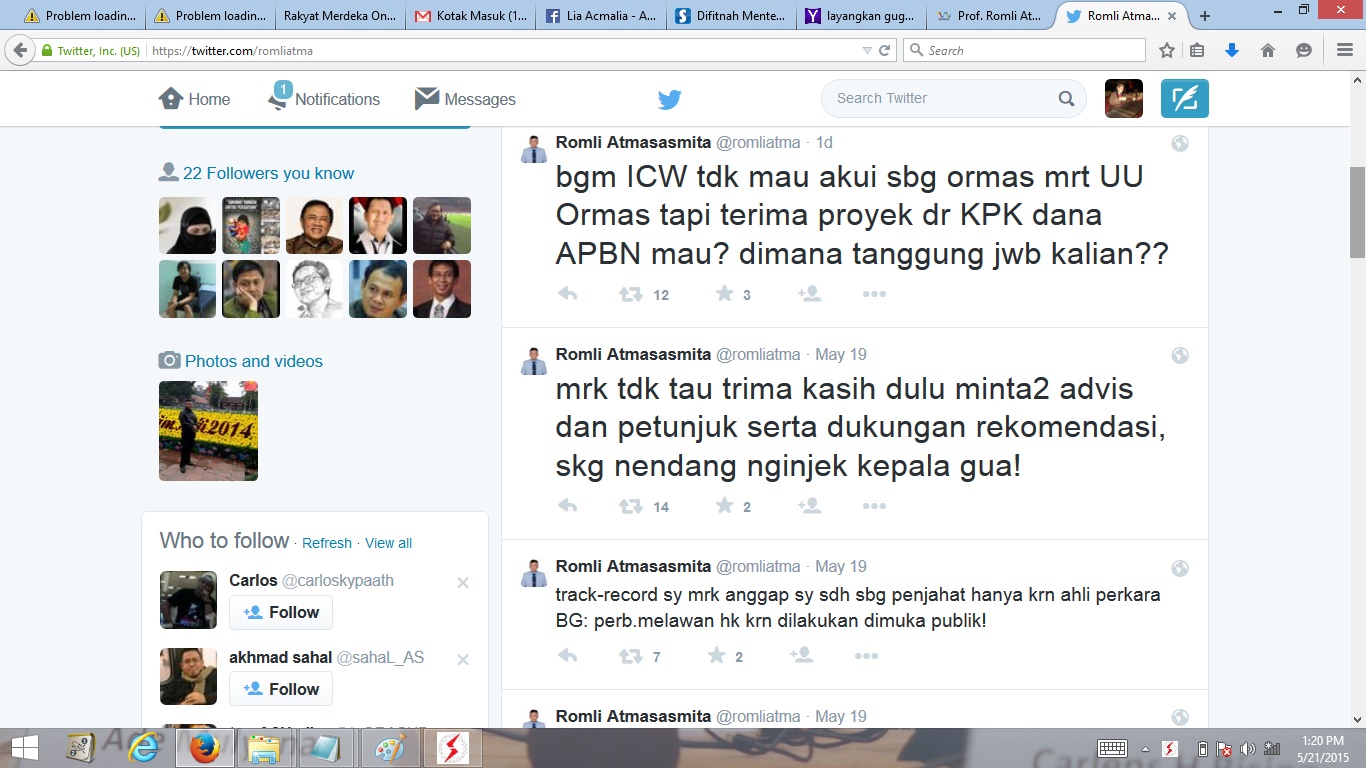The height and width of the screenshot is (768, 1366).
Task: Favorite the 'track-record sy mrk' tweet
Action: (x=717, y=656)
